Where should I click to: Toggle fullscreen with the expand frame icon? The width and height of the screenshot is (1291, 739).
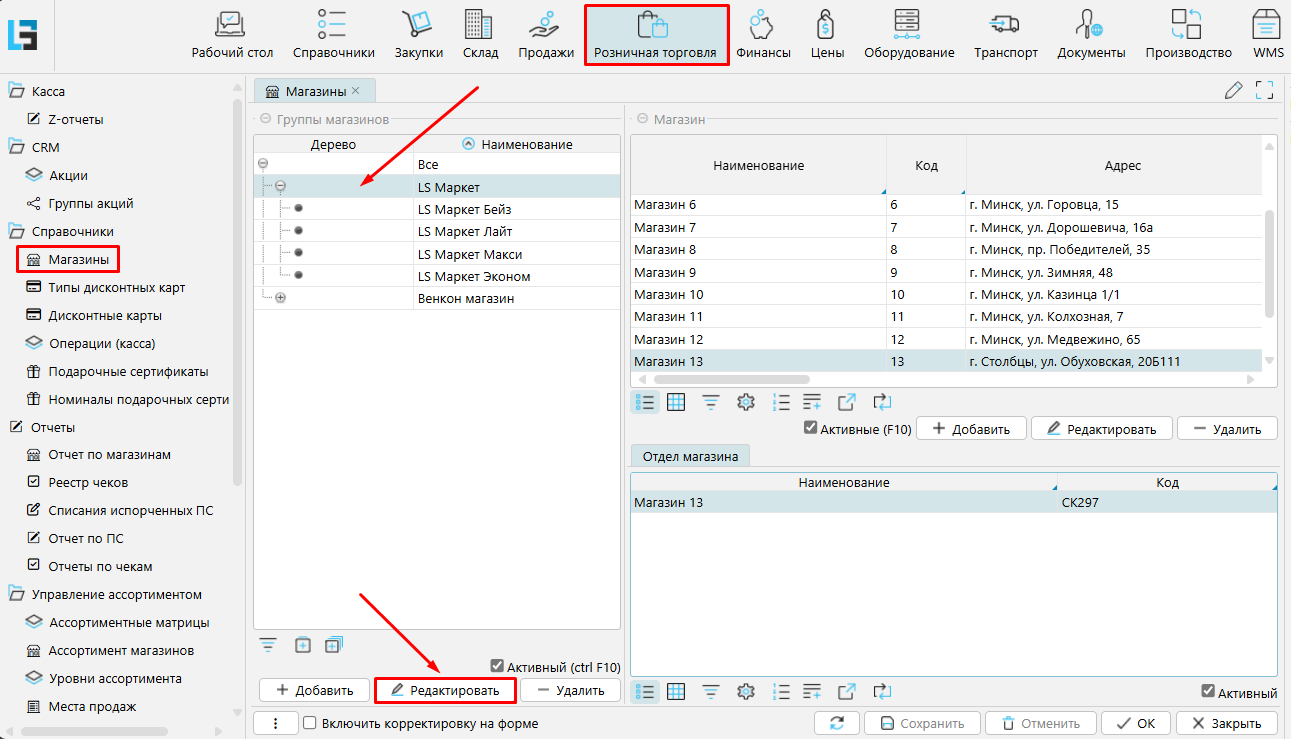(x=1264, y=91)
